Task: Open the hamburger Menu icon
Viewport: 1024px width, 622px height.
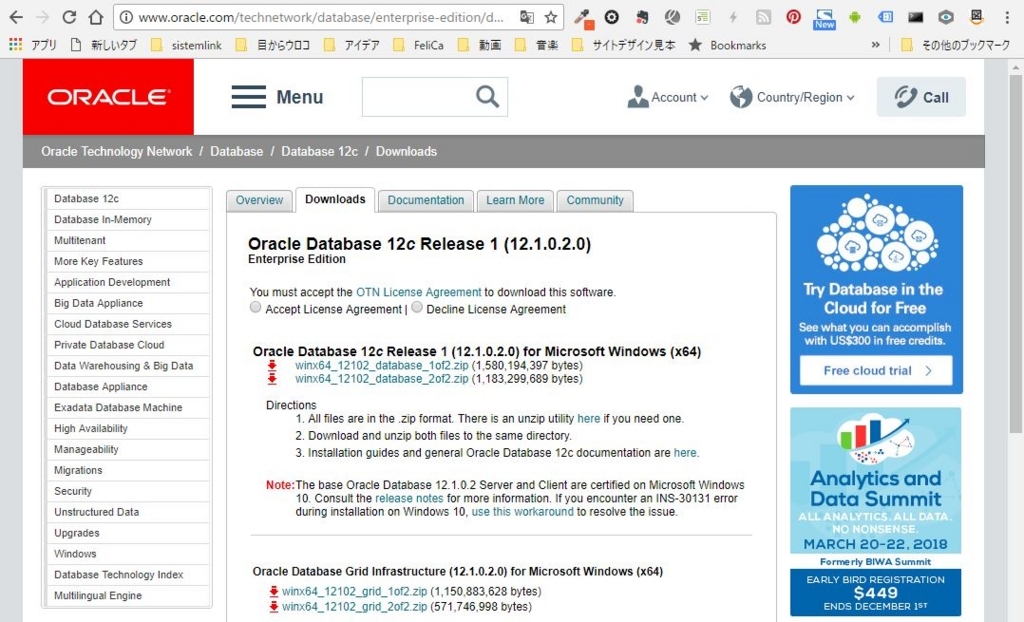Action: point(249,97)
